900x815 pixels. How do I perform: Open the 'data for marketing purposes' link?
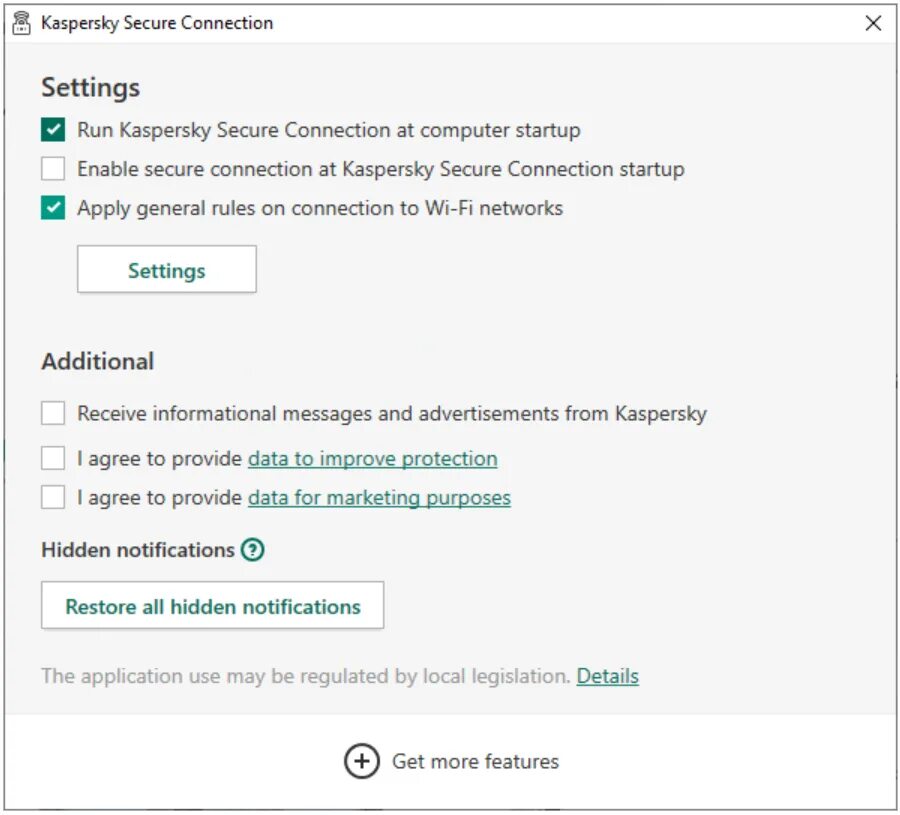coord(379,497)
